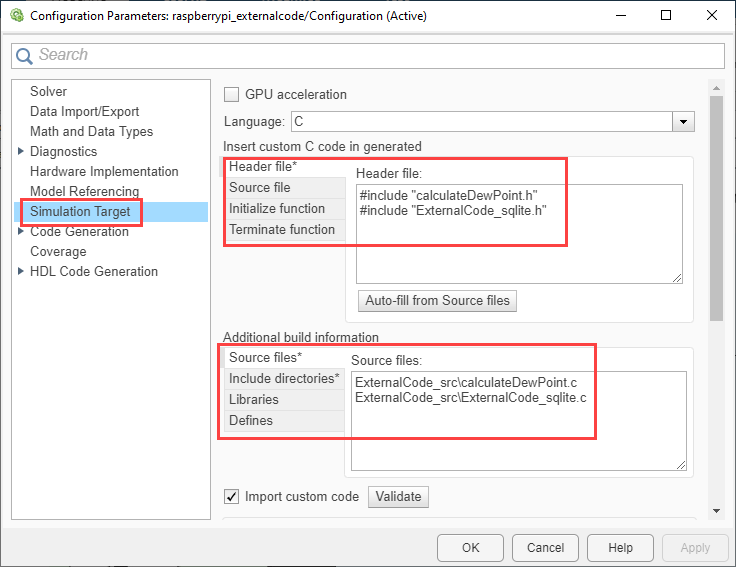Viewport: 736px width, 567px height.
Task: Select the Include directories tab
Action: [x=284, y=378]
